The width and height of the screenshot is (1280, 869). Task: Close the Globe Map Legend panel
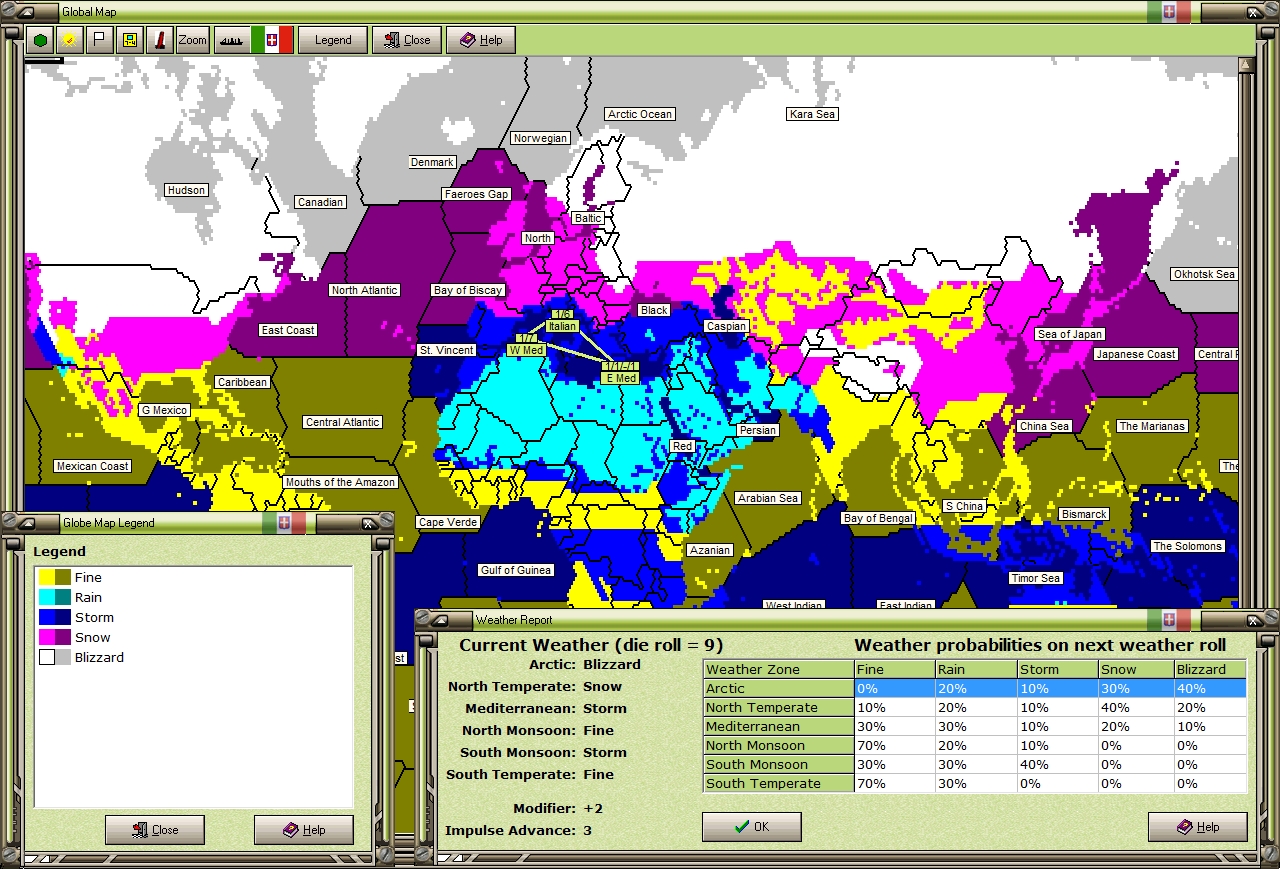coord(155,830)
